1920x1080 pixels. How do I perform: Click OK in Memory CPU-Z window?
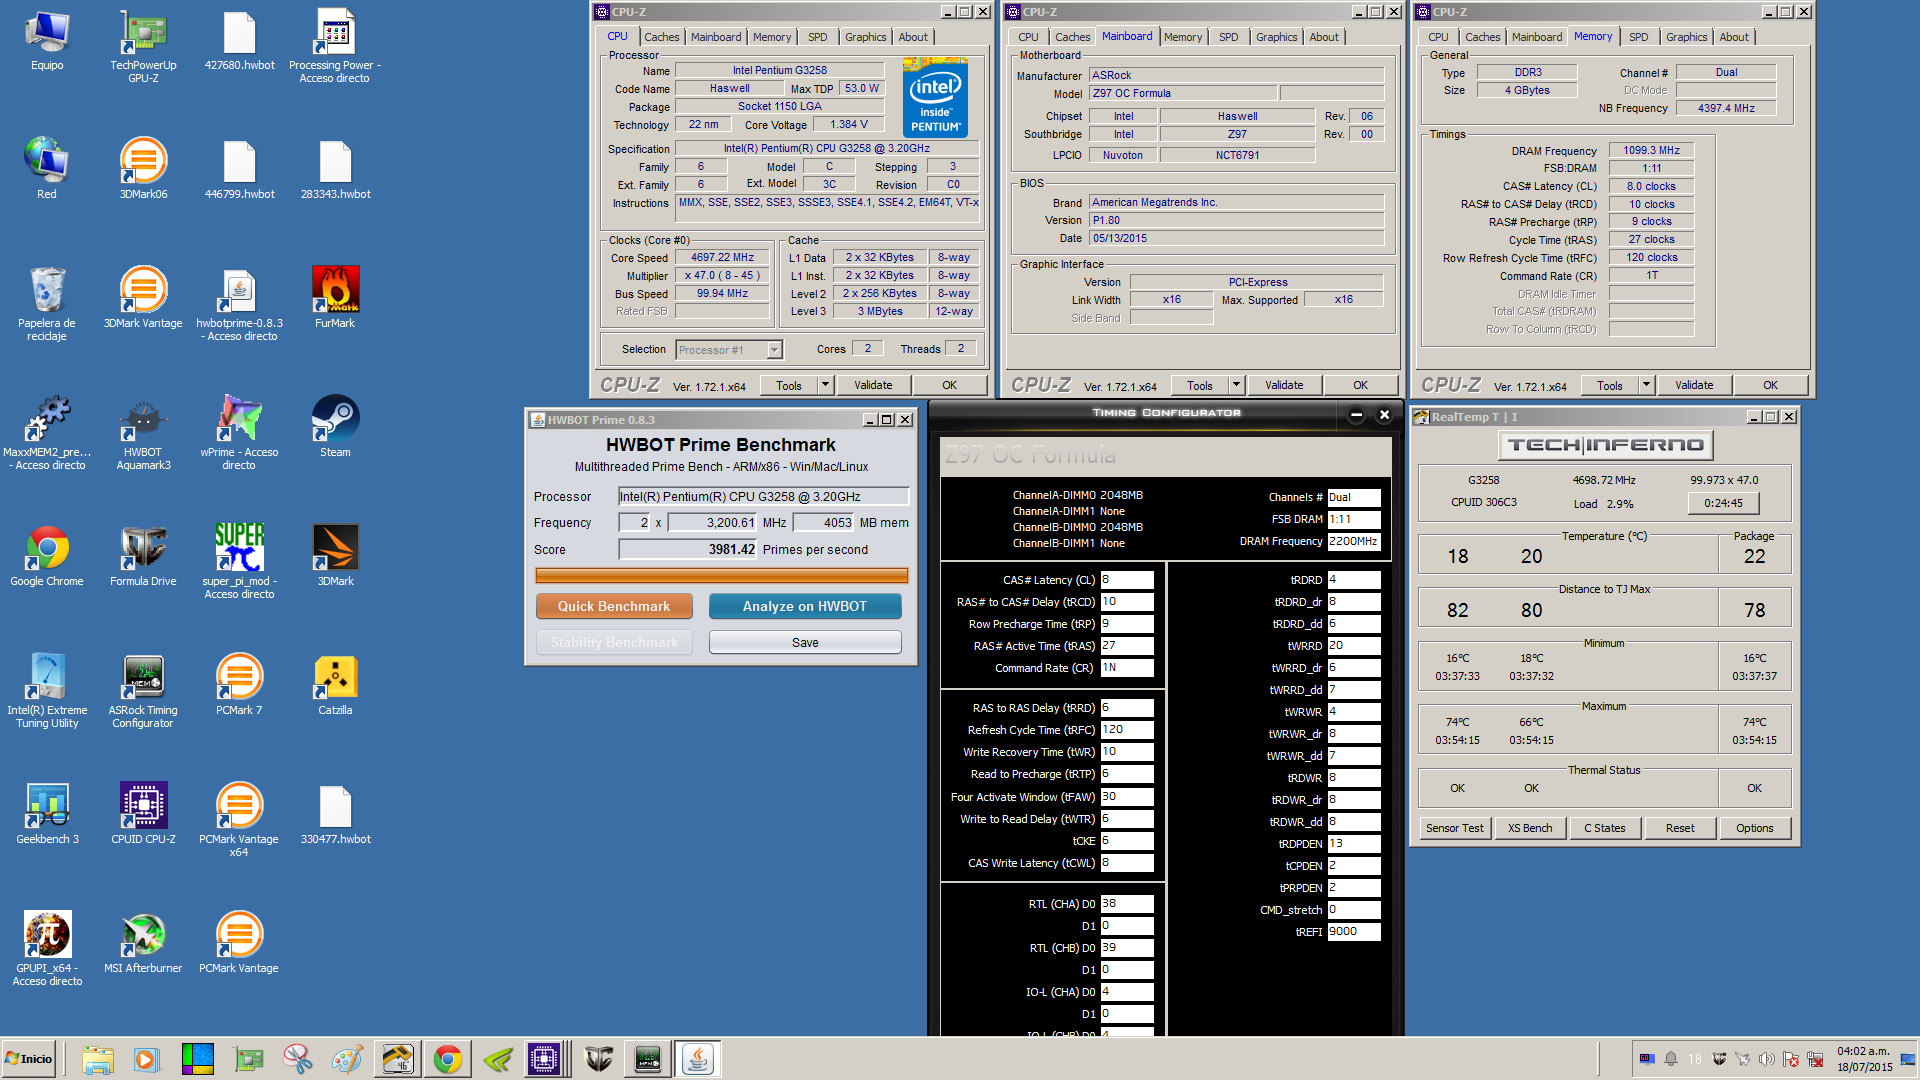pos(1770,385)
